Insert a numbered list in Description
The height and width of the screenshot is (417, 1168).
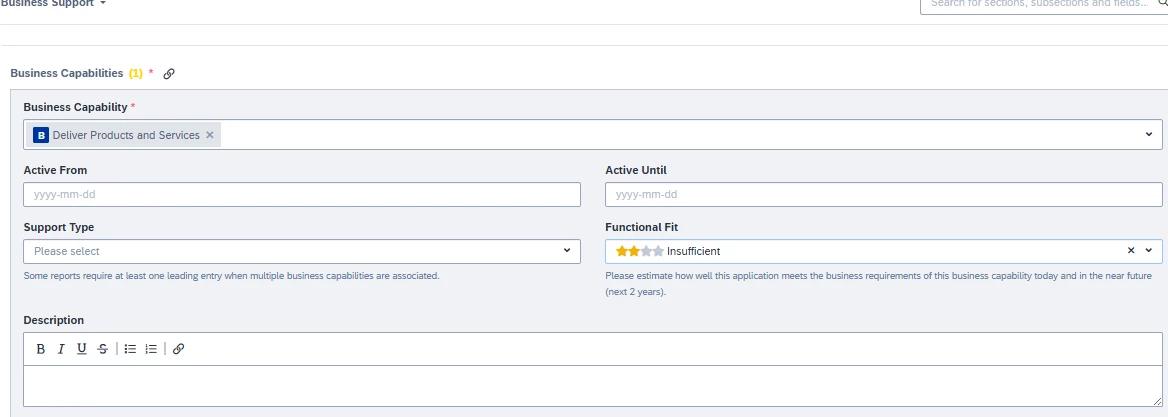(x=151, y=349)
